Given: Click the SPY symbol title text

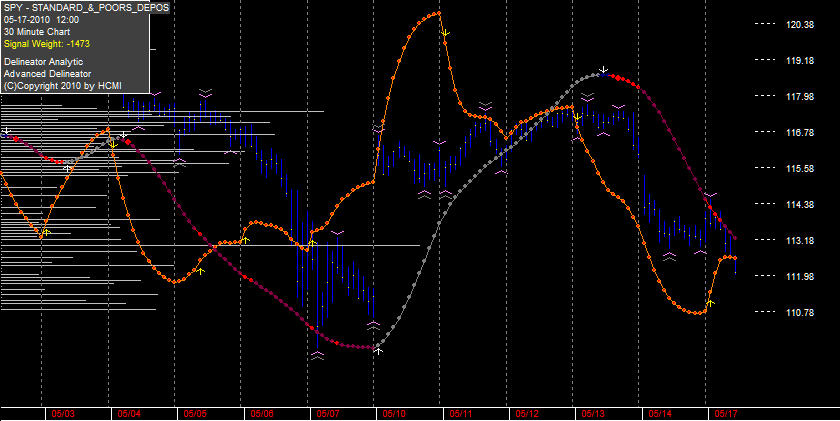Looking at the screenshot, I should click(87, 7).
